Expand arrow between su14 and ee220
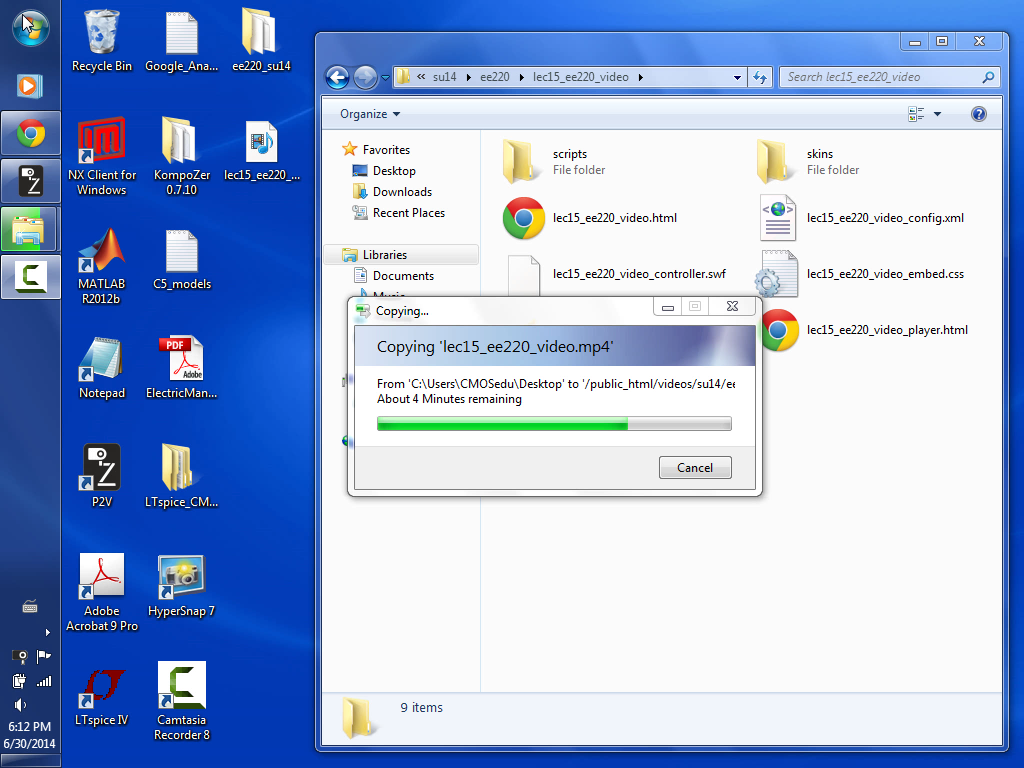The height and width of the screenshot is (768, 1024). 468,77
